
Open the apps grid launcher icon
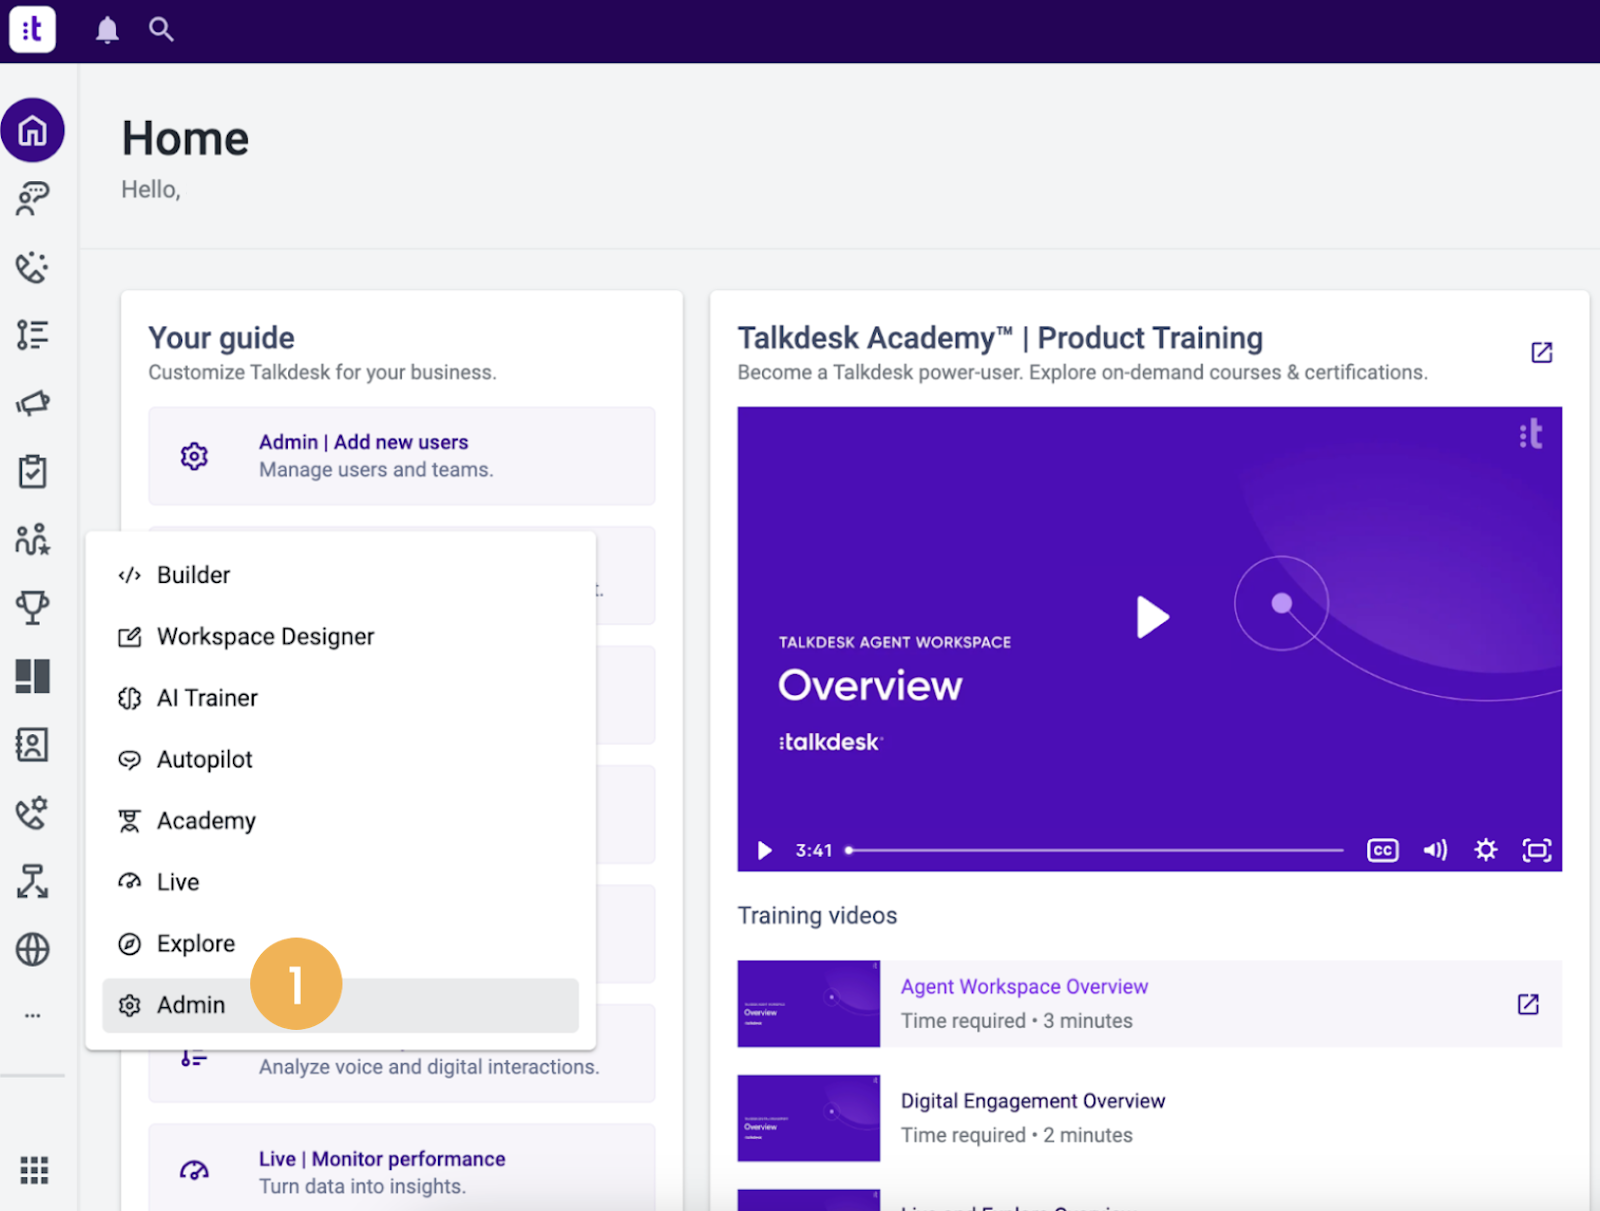pos(34,1170)
